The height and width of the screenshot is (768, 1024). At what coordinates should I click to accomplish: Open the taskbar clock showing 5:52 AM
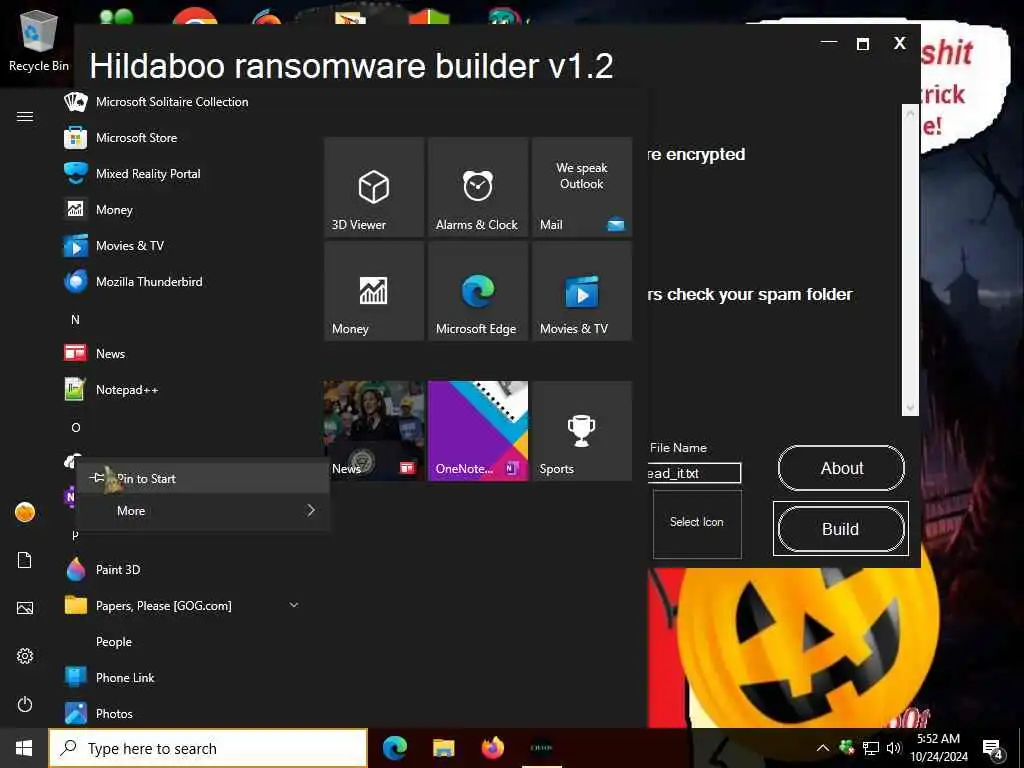point(939,748)
